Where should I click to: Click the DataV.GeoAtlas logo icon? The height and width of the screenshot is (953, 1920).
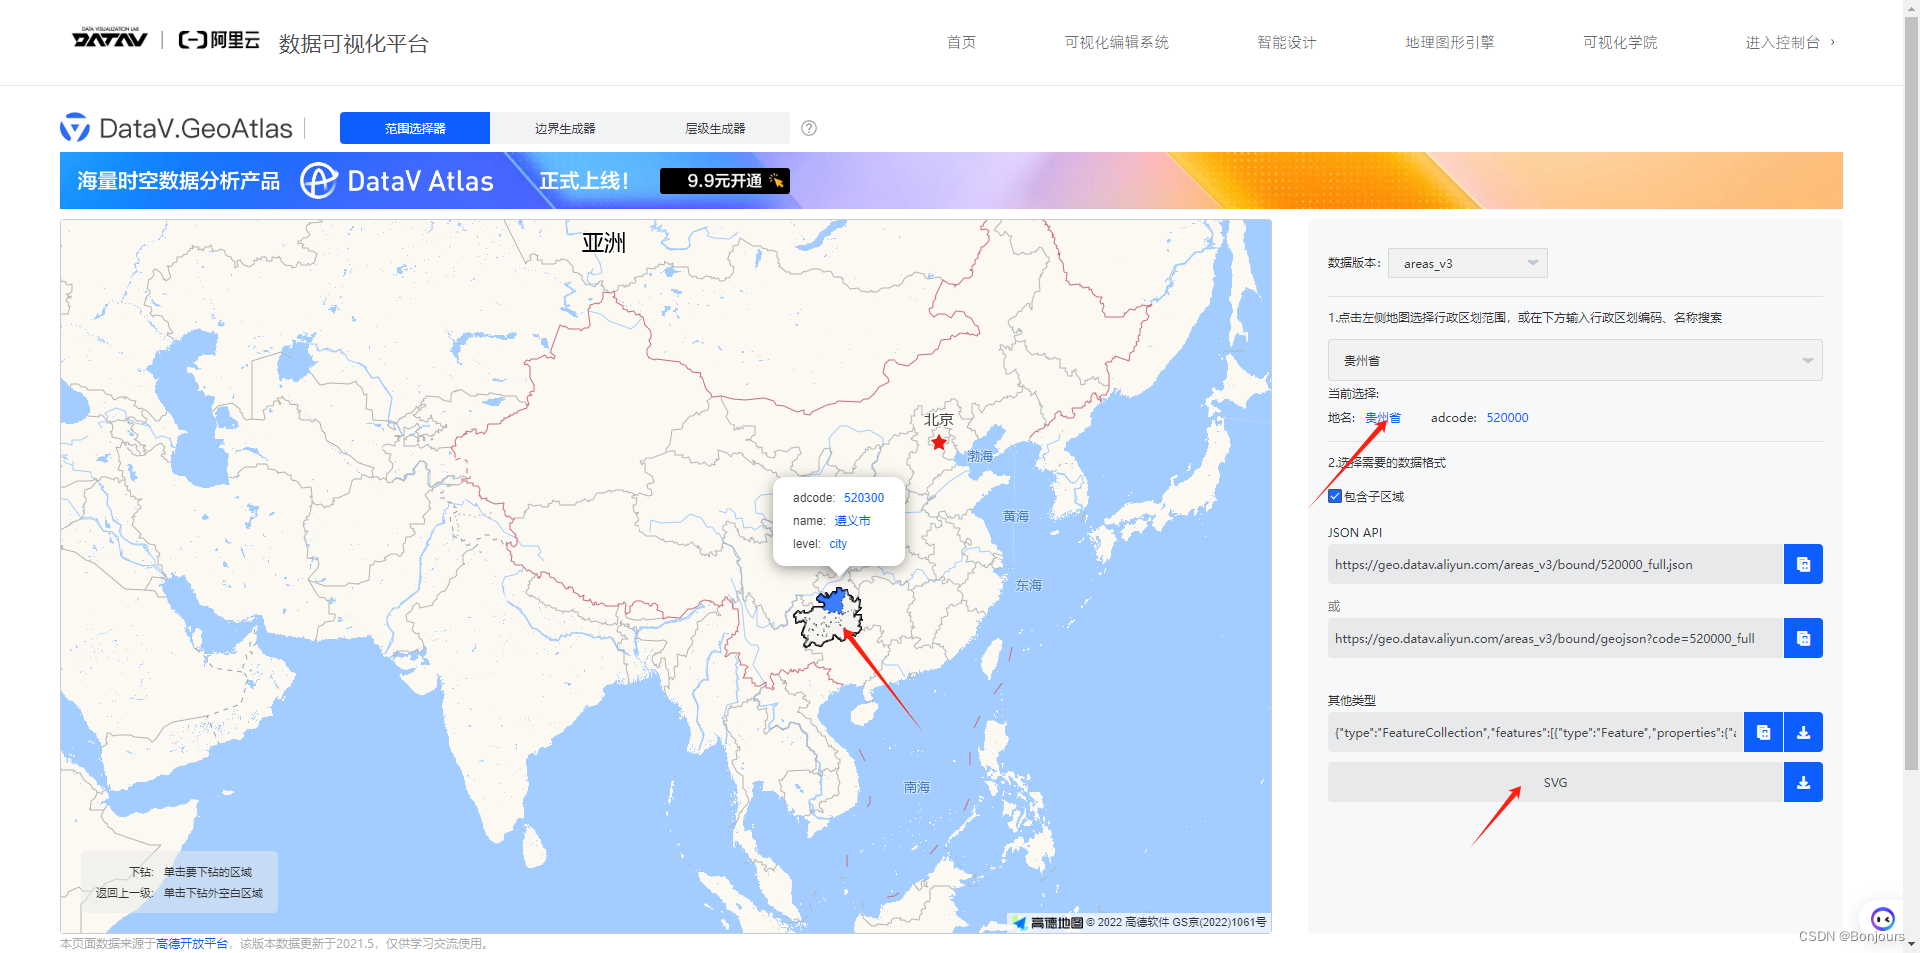click(x=75, y=128)
